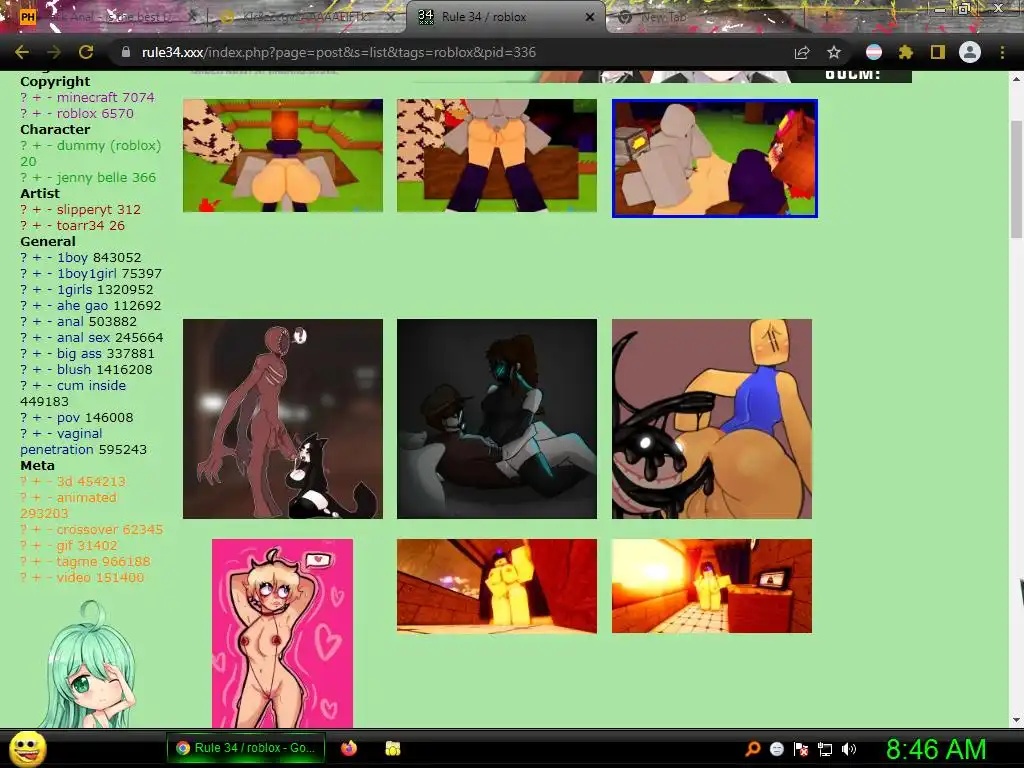Screen dimensions: 1024x768
Task: Open the share-this-page icon in address bar
Action: [x=802, y=53]
